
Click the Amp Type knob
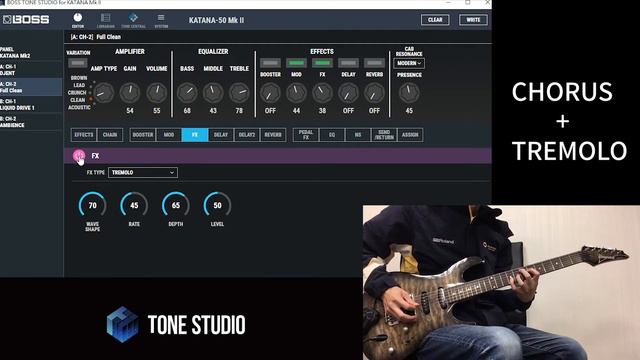(104, 93)
